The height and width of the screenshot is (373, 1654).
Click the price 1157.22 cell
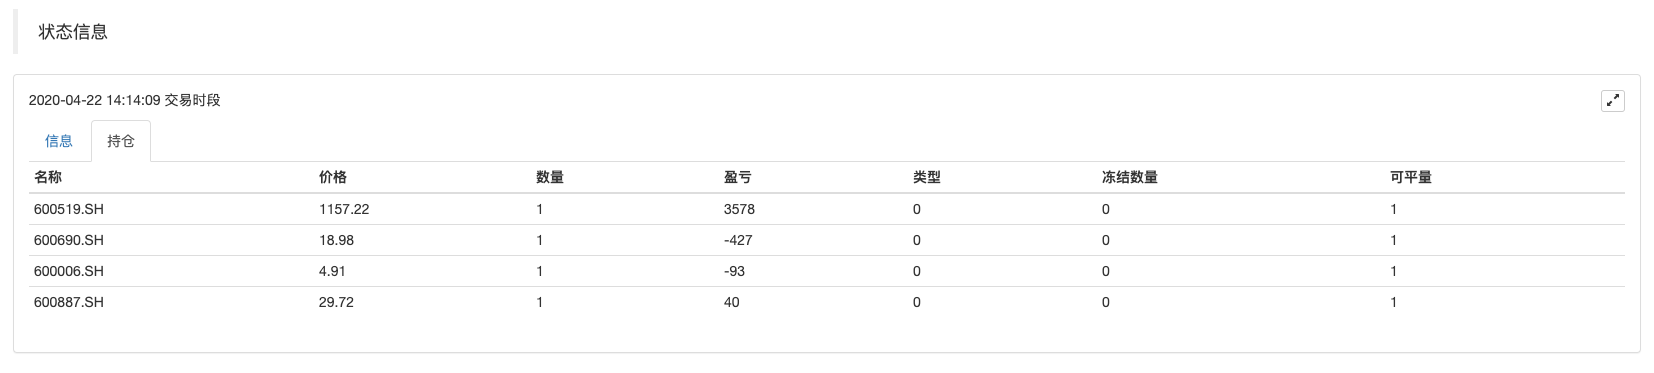pos(344,209)
